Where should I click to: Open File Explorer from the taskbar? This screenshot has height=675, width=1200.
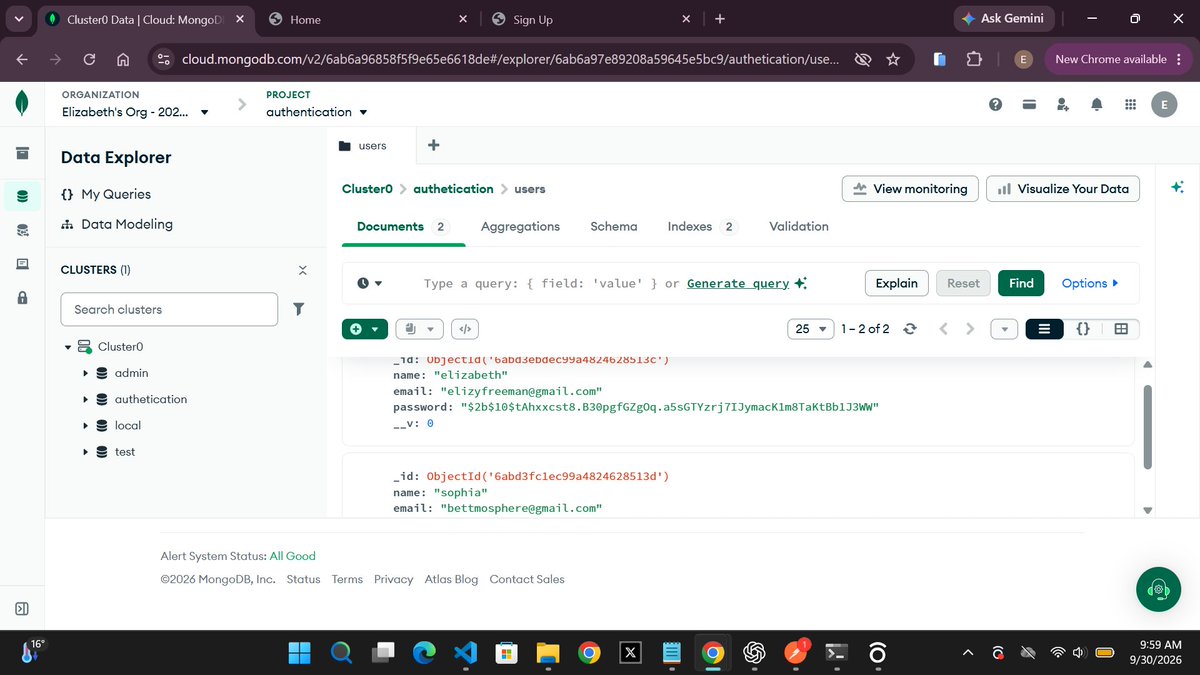tap(547, 653)
